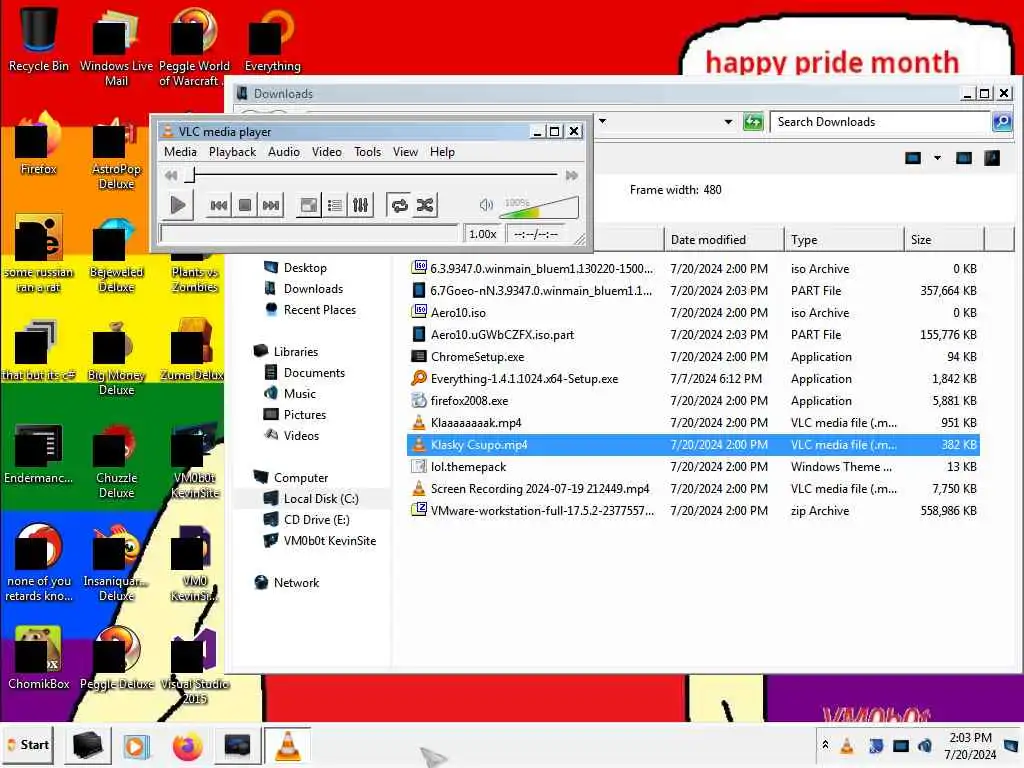Select ChromeSetup.exe file
Image resolution: width=1024 pixels, height=768 pixels.
click(x=694, y=357)
